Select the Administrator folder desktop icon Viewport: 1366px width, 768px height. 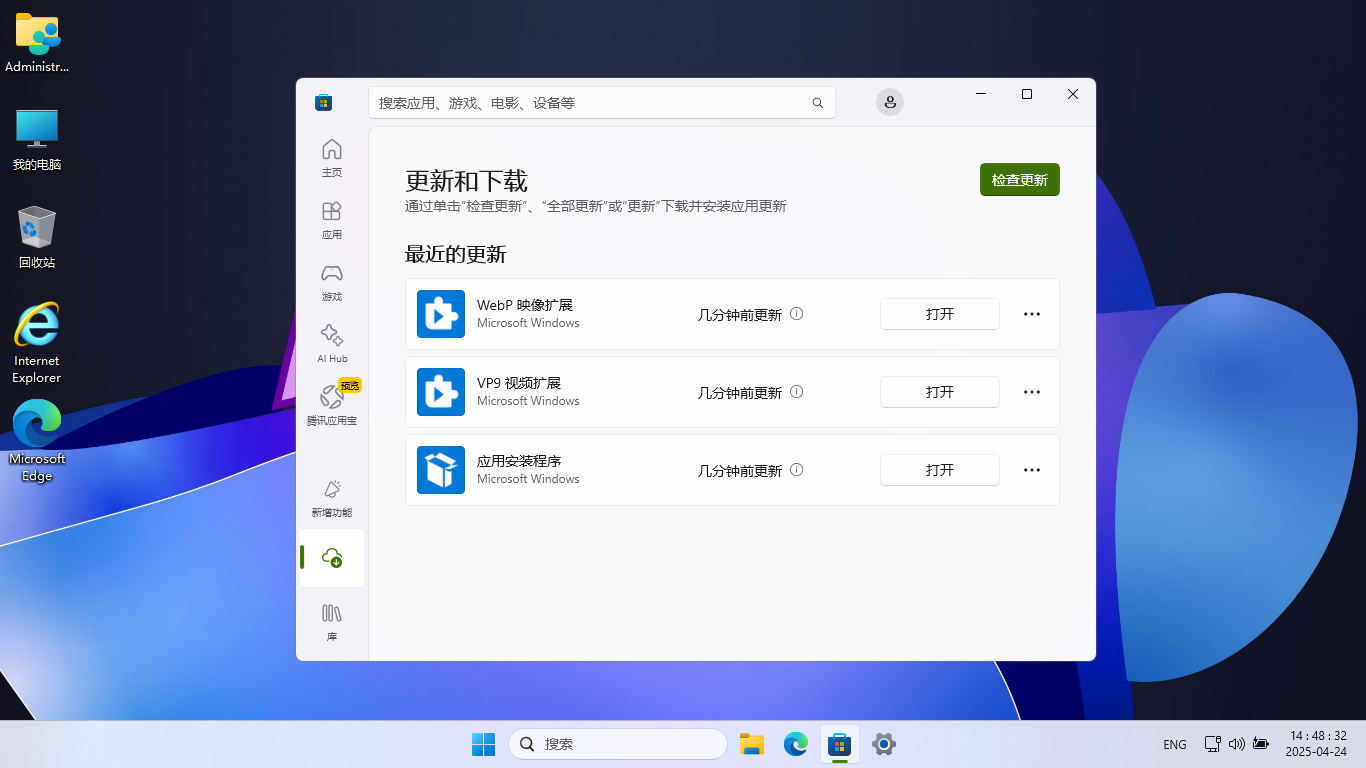click(x=37, y=42)
